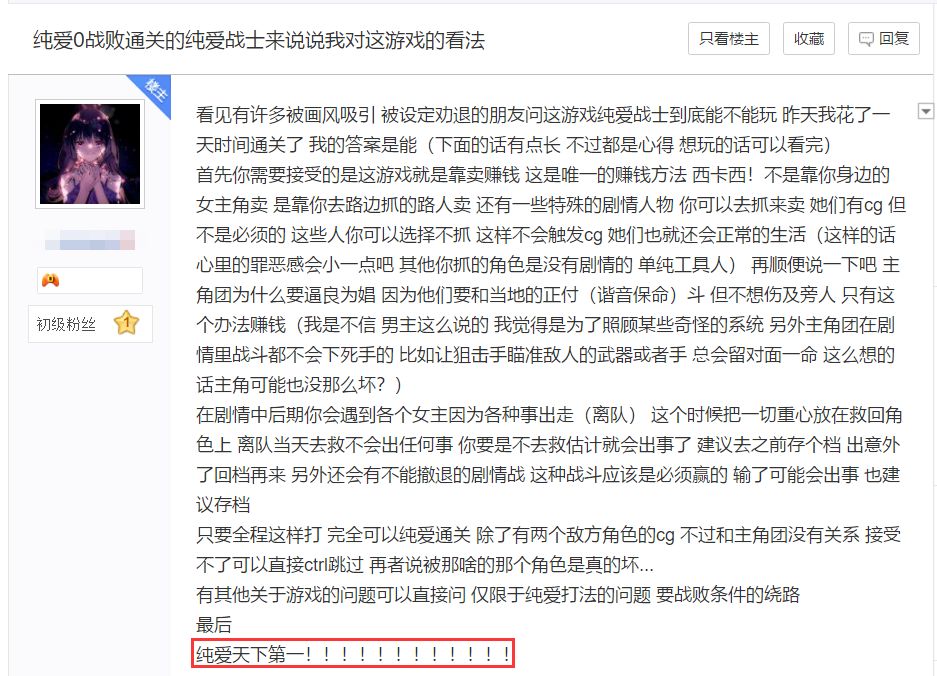This screenshot has height=676, width=937.
Task: Click the line starting with 看见有许多被画风吸引
Action: click(543, 115)
